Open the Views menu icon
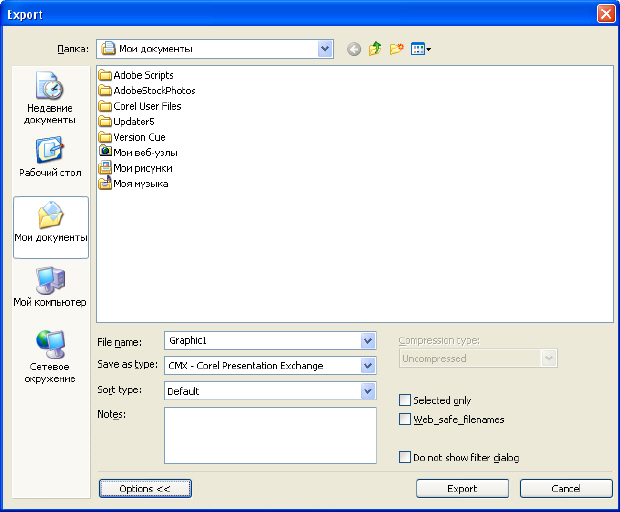The width and height of the screenshot is (620, 512). coord(420,49)
